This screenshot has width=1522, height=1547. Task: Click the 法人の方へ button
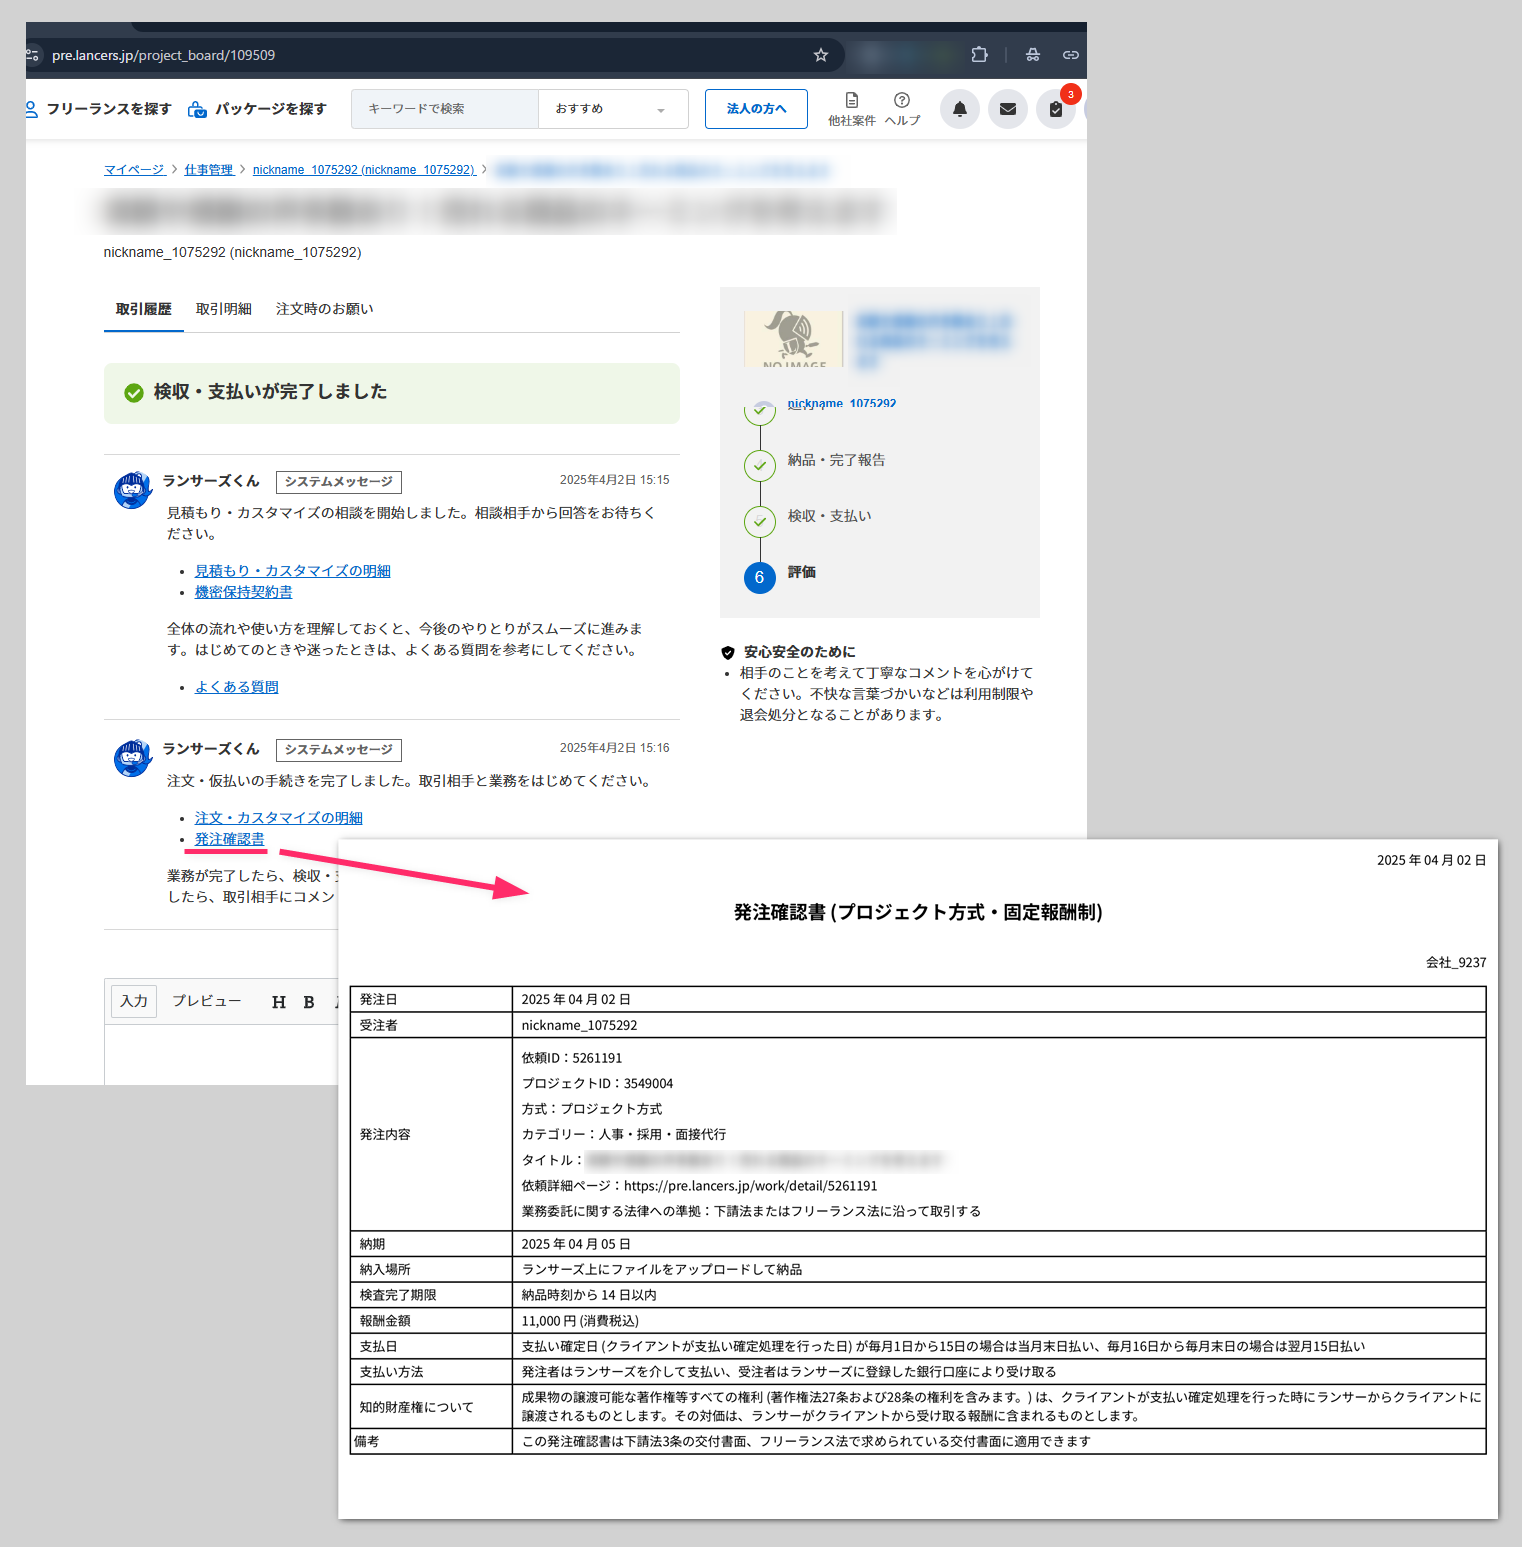756,109
